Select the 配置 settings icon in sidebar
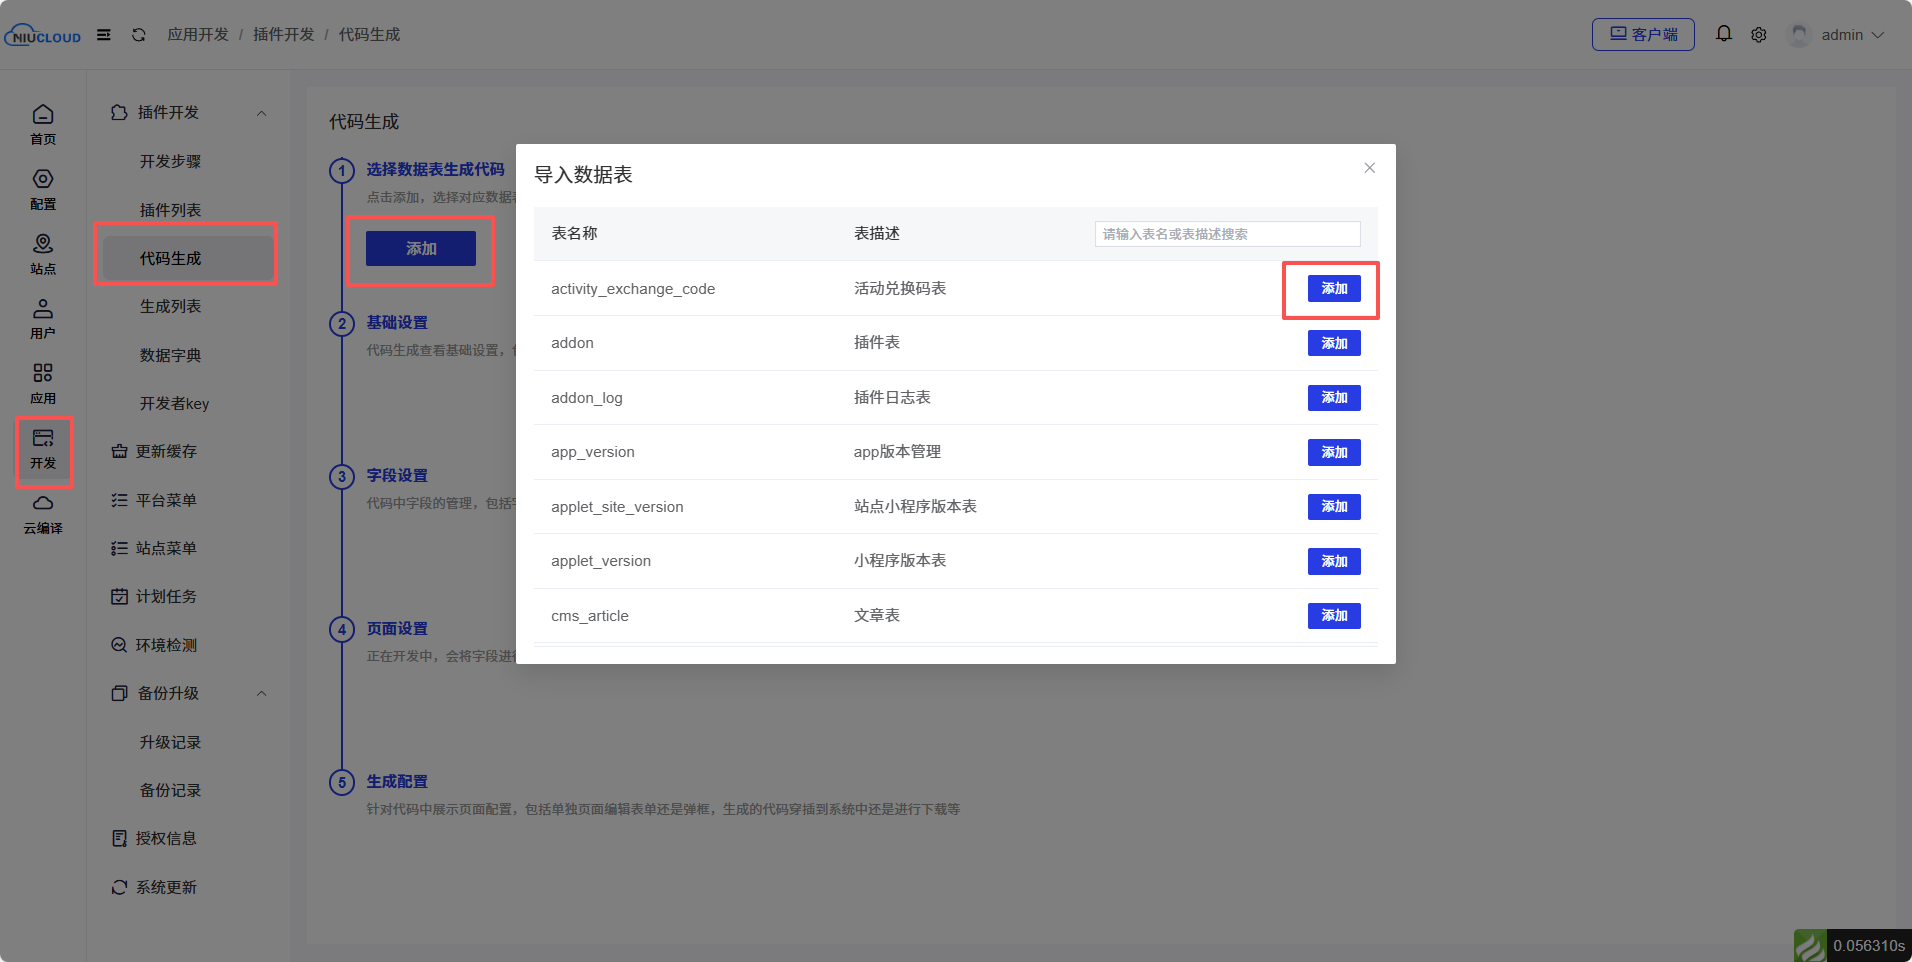 coord(43,189)
